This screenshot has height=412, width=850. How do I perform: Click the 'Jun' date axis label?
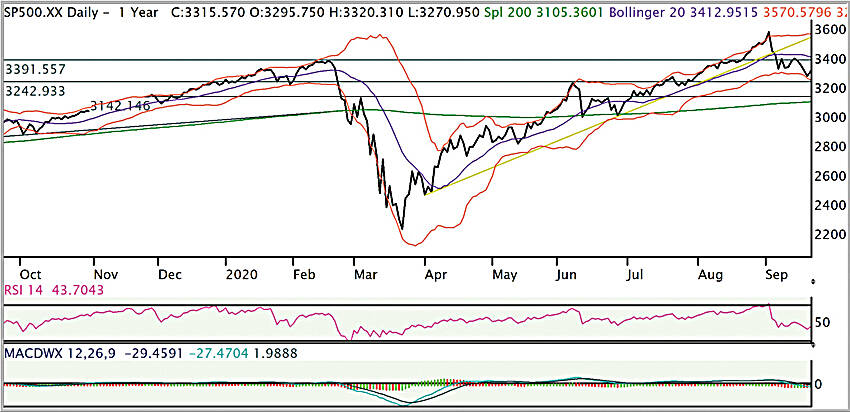[x=568, y=275]
